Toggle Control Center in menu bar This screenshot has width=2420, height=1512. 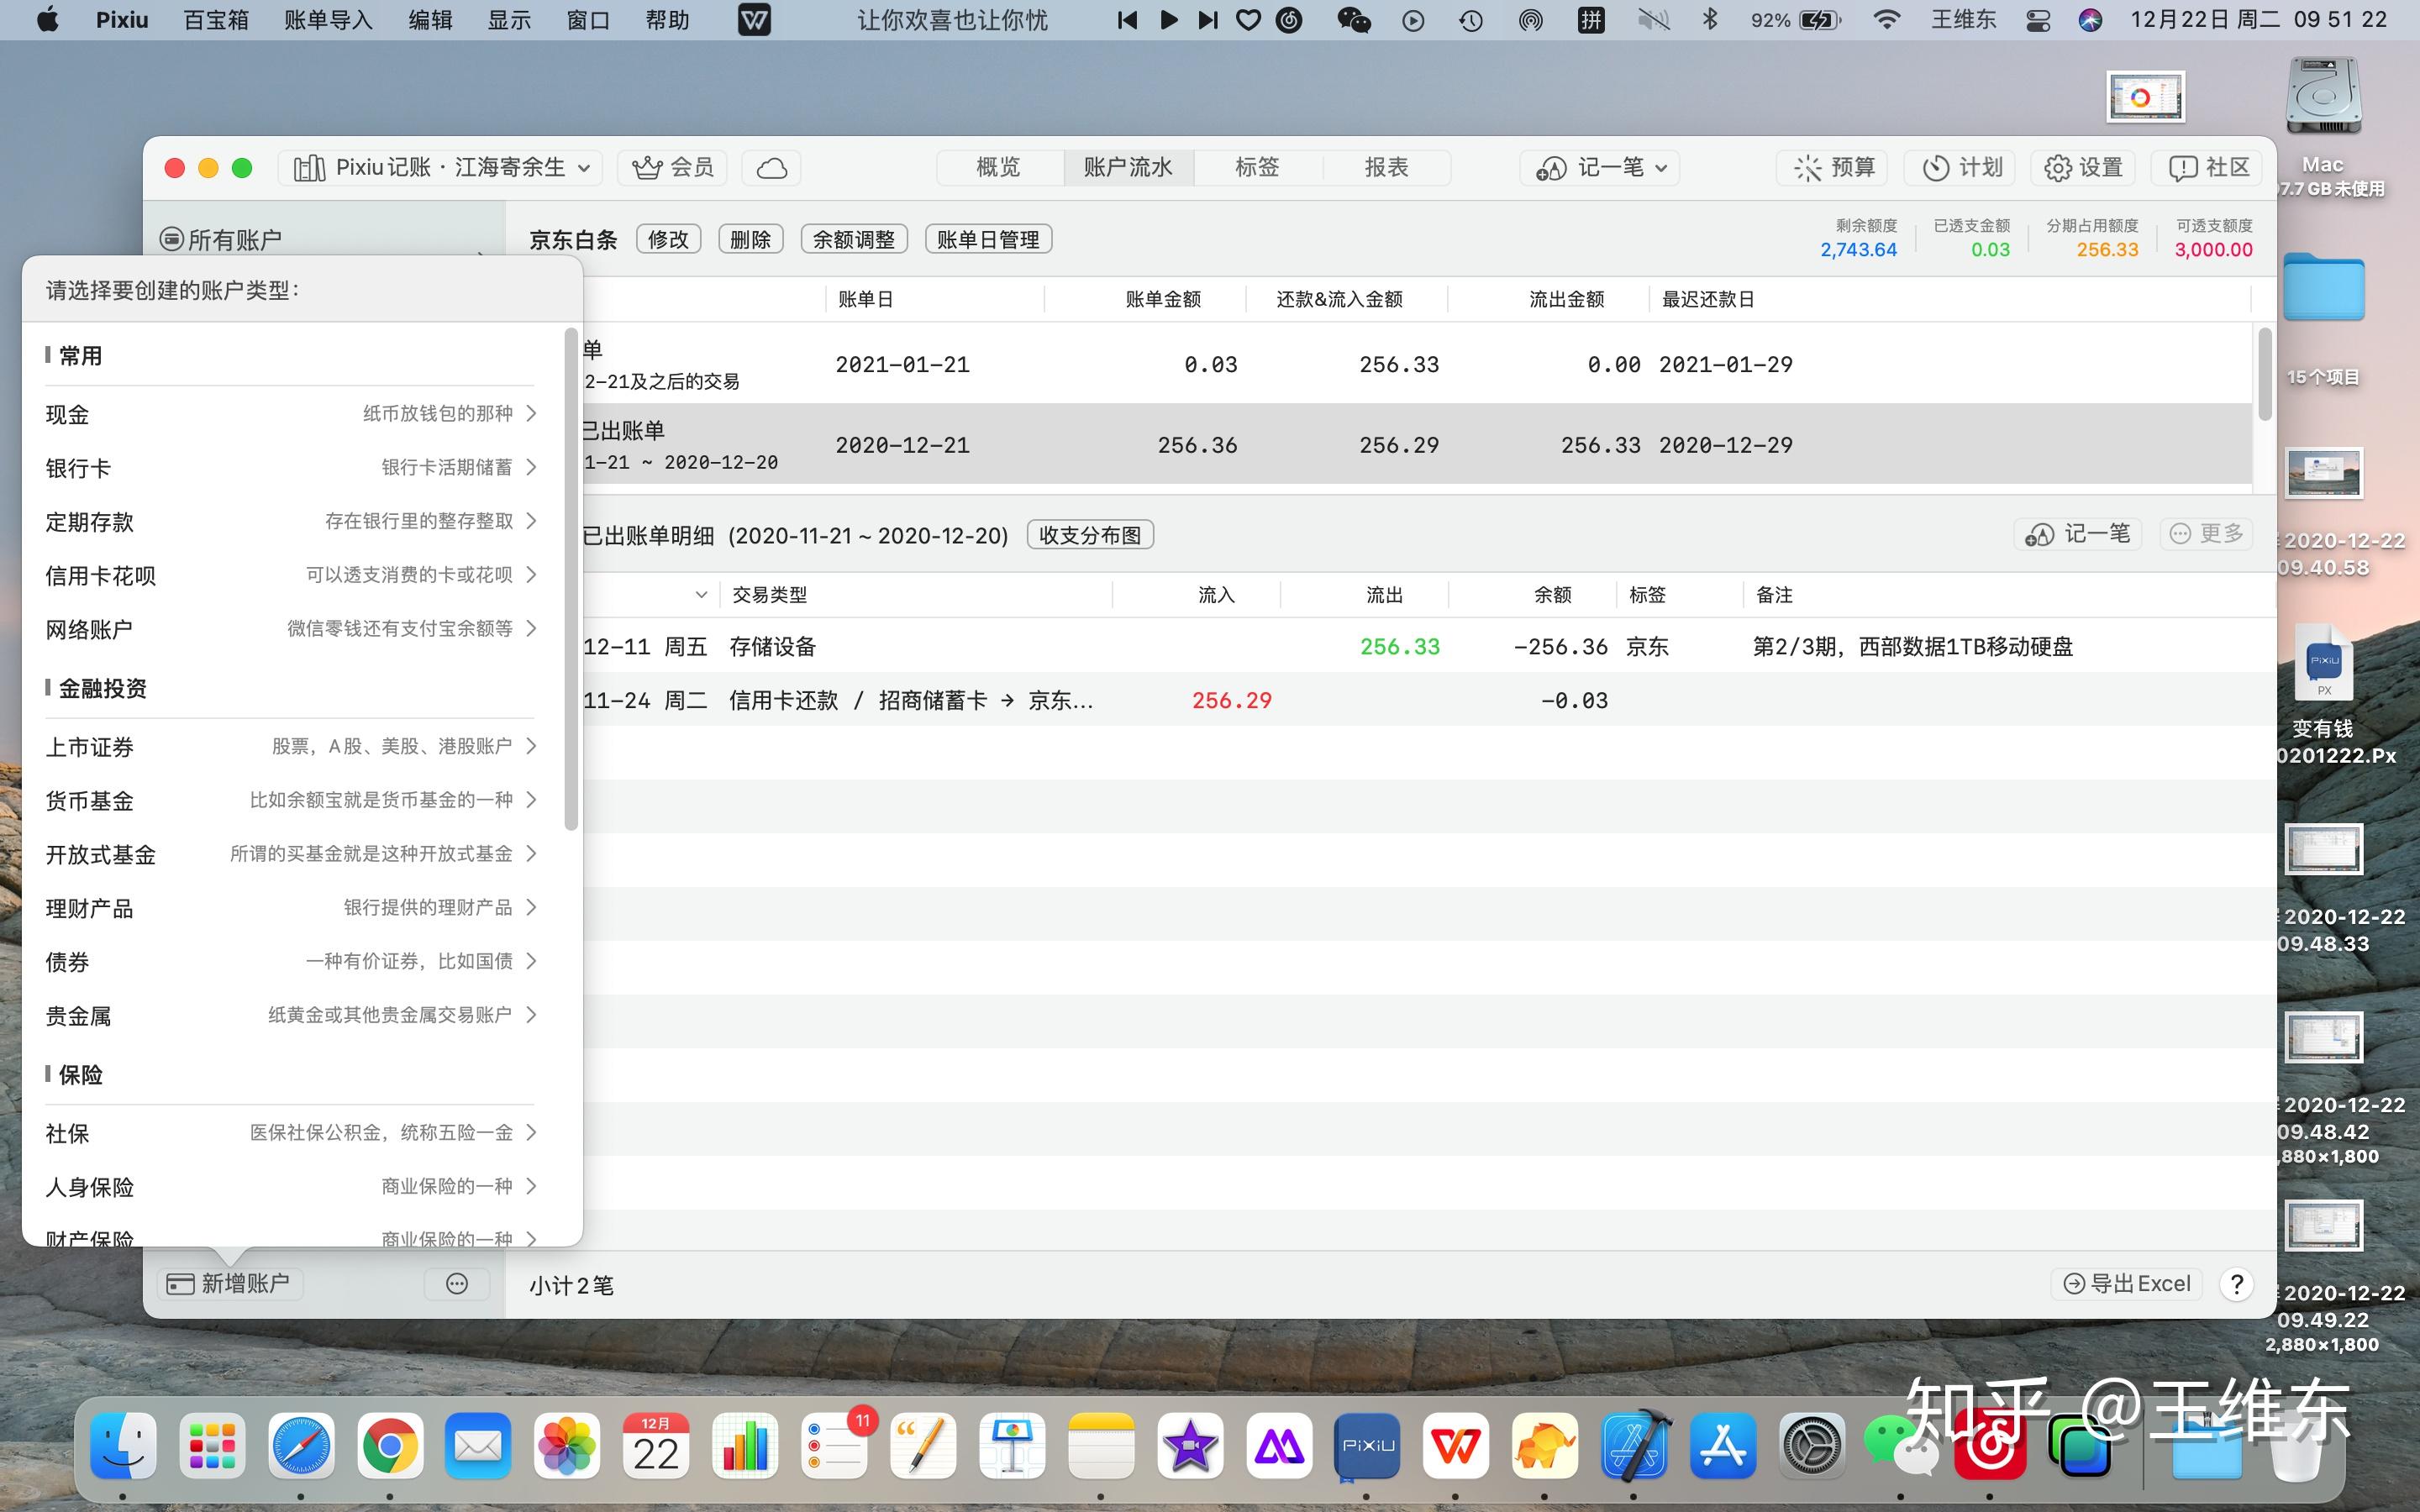click(x=2038, y=20)
